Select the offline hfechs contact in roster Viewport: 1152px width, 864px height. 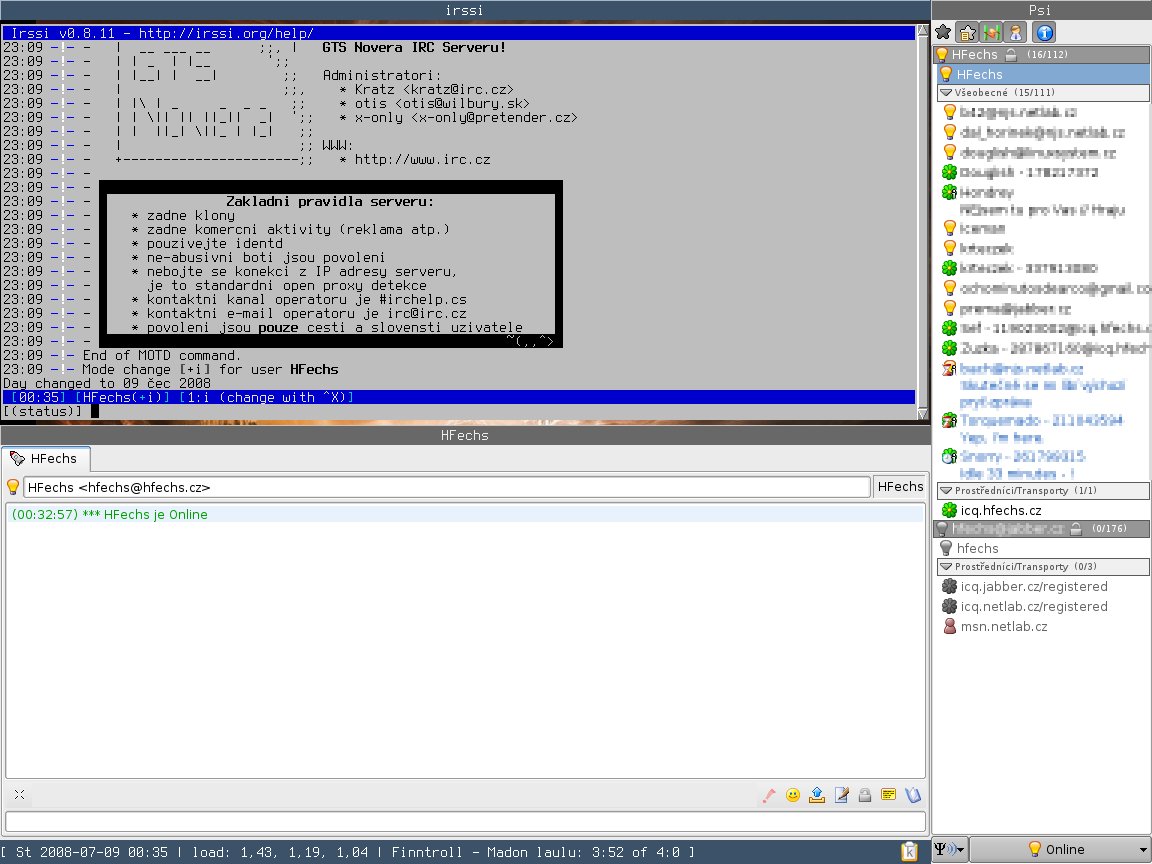(1043, 548)
